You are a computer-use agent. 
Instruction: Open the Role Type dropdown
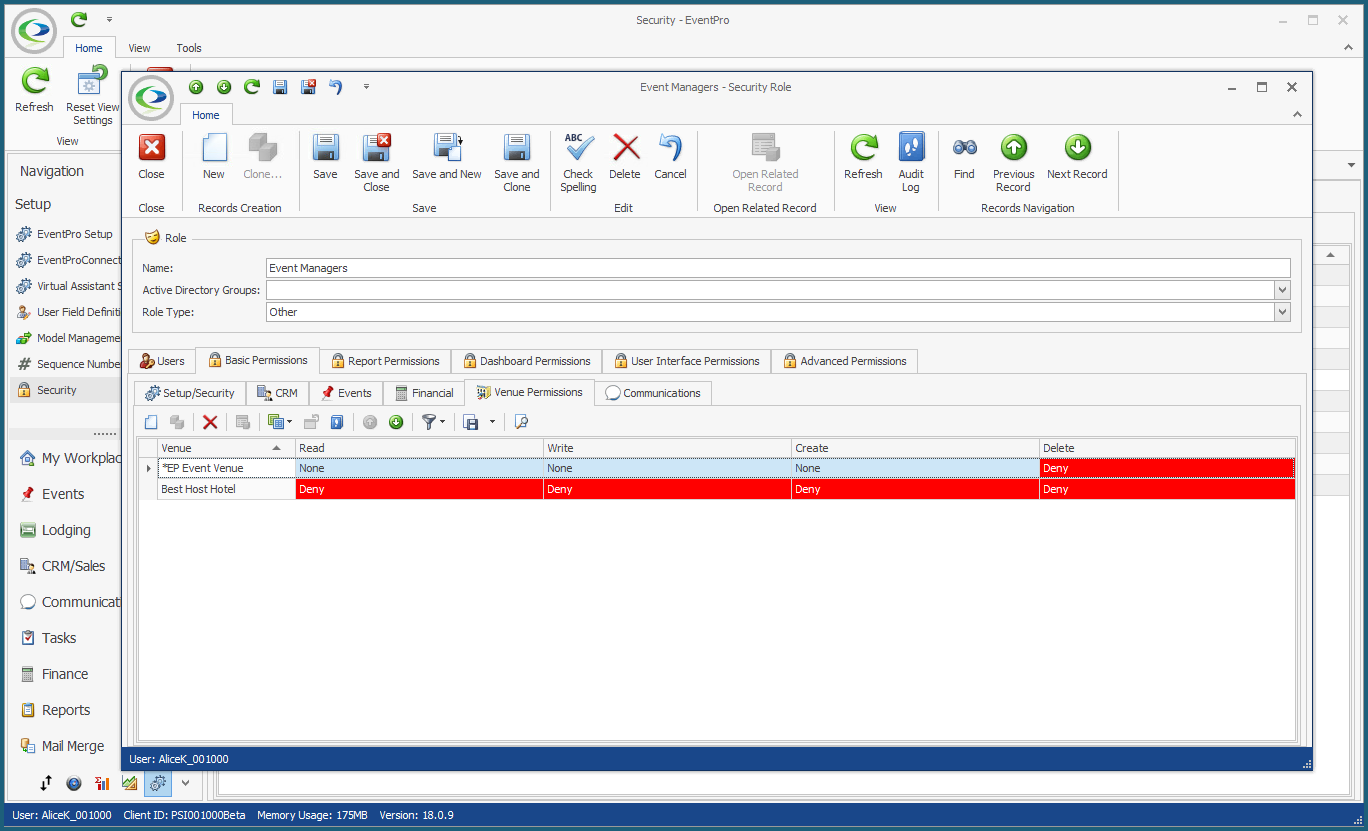(1282, 312)
